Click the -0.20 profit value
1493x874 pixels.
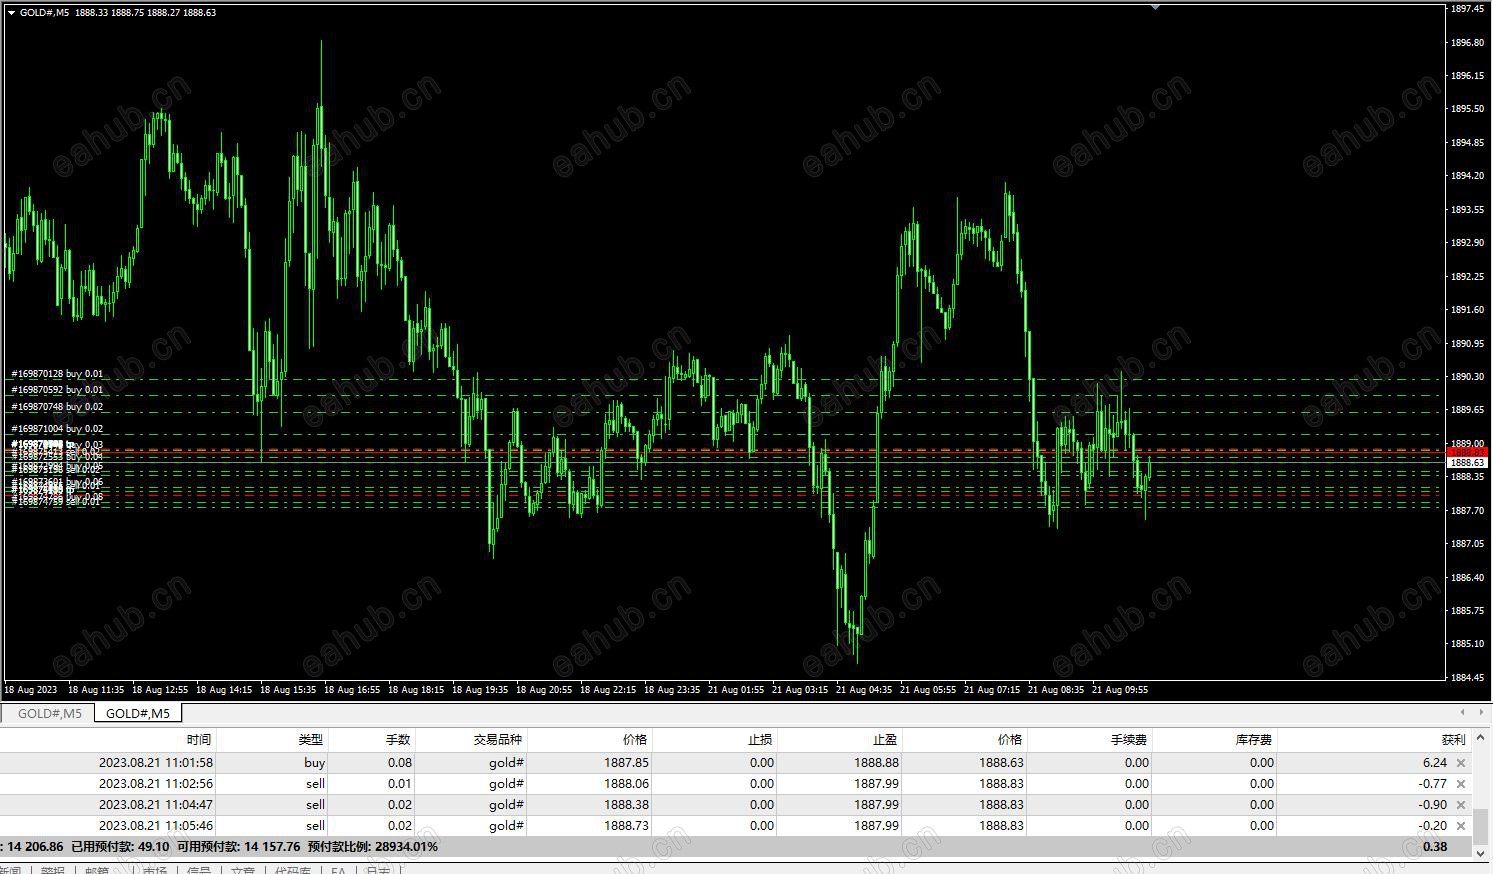point(1433,826)
